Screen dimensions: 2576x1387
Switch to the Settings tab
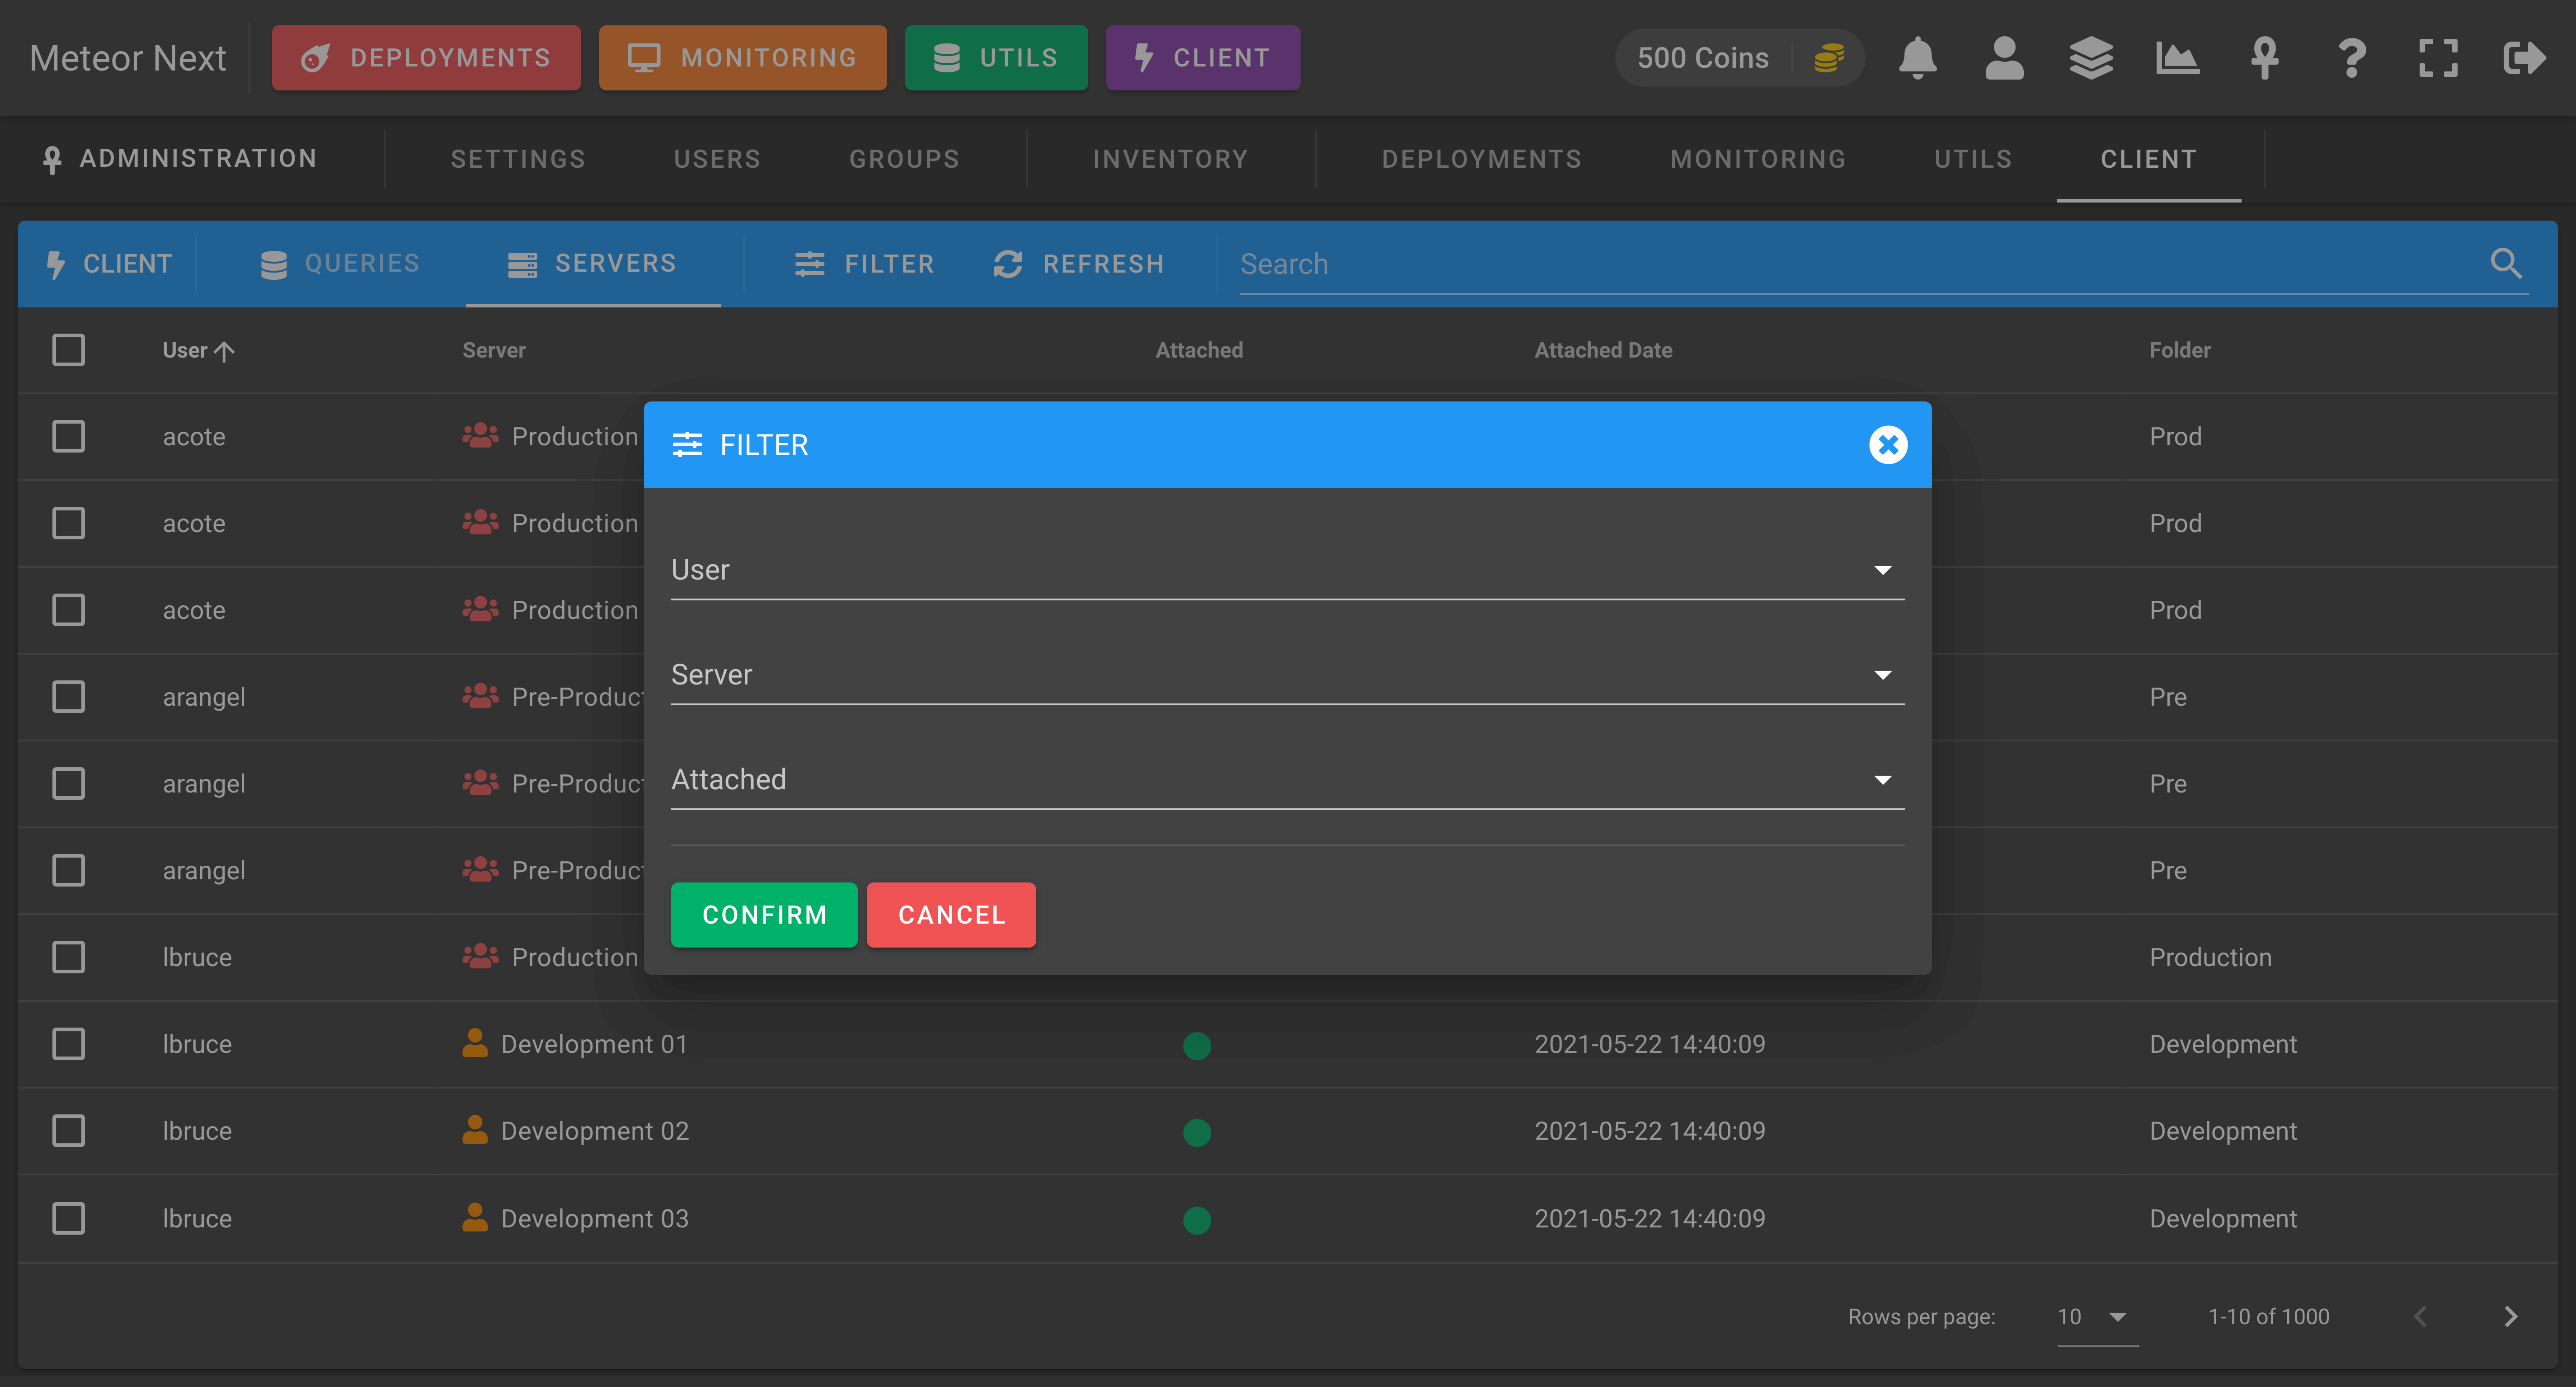click(518, 159)
